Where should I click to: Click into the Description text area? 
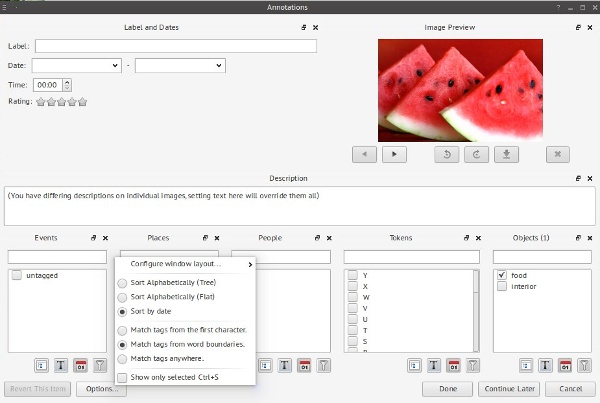tap(300, 206)
